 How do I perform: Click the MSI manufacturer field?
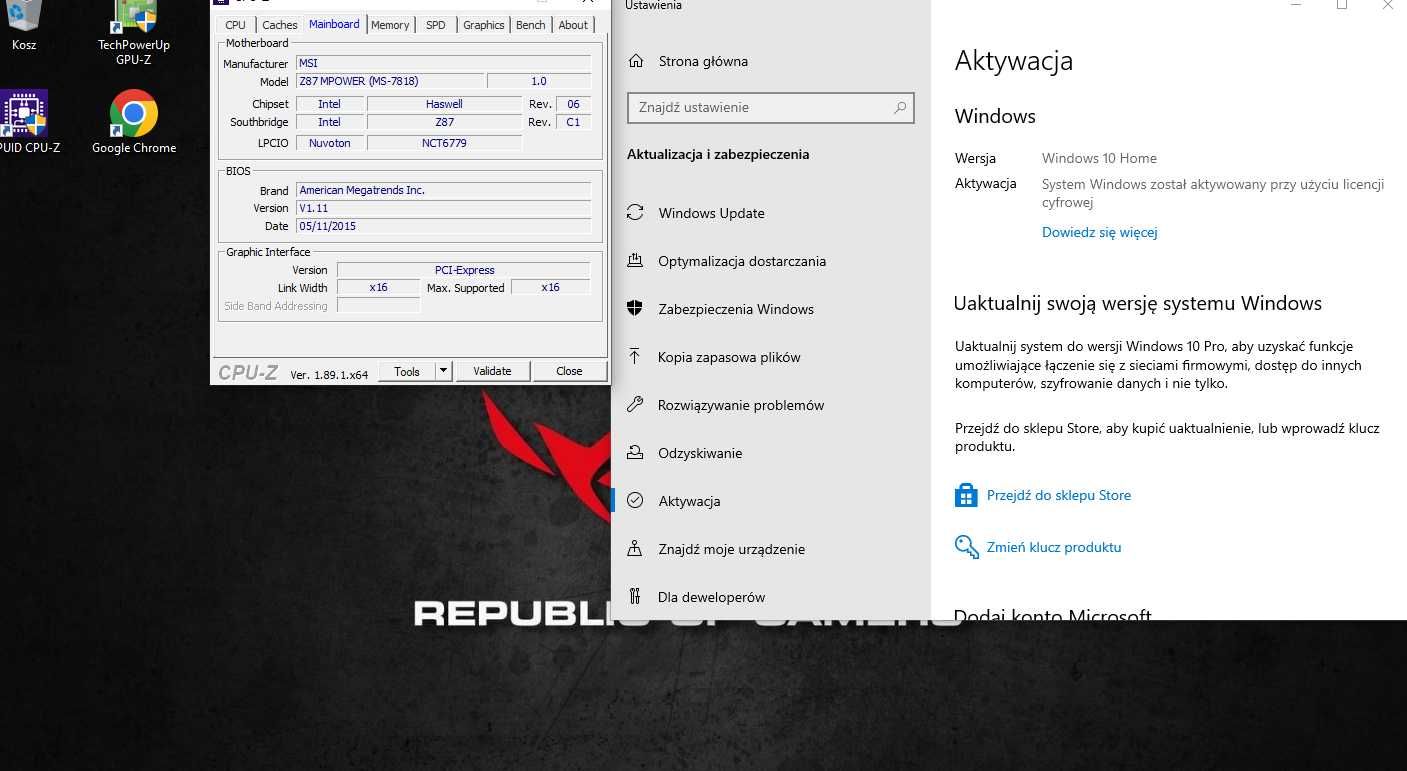(x=444, y=64)
